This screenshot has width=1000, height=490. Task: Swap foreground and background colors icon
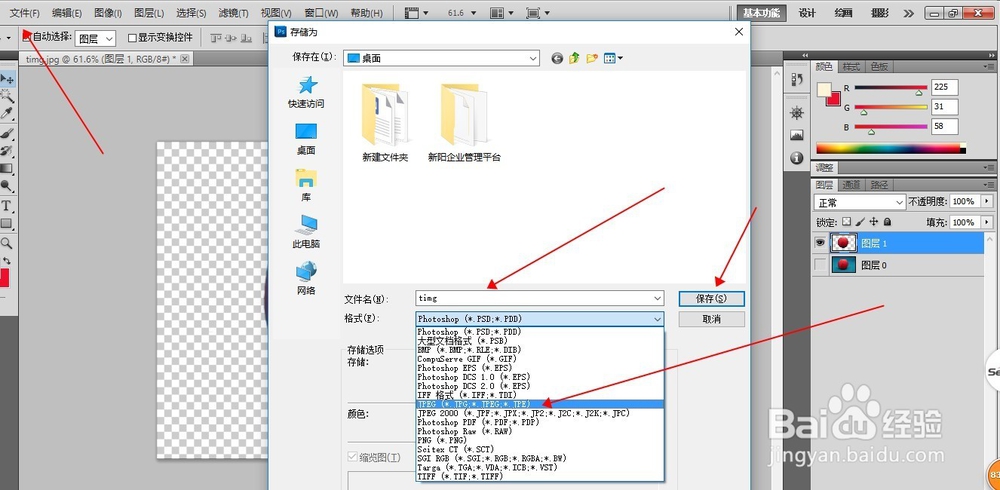pyautogui.click(x=7, y=261)
